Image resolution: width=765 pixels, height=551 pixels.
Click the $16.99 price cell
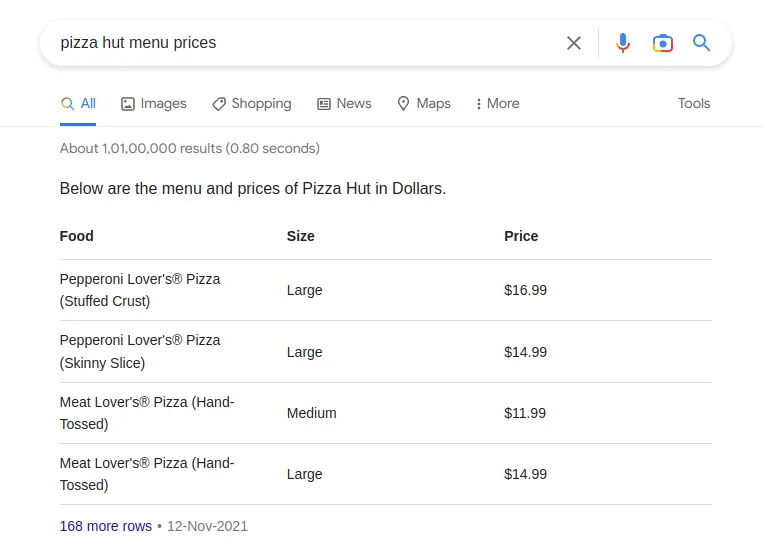click(x=525, y=290)
